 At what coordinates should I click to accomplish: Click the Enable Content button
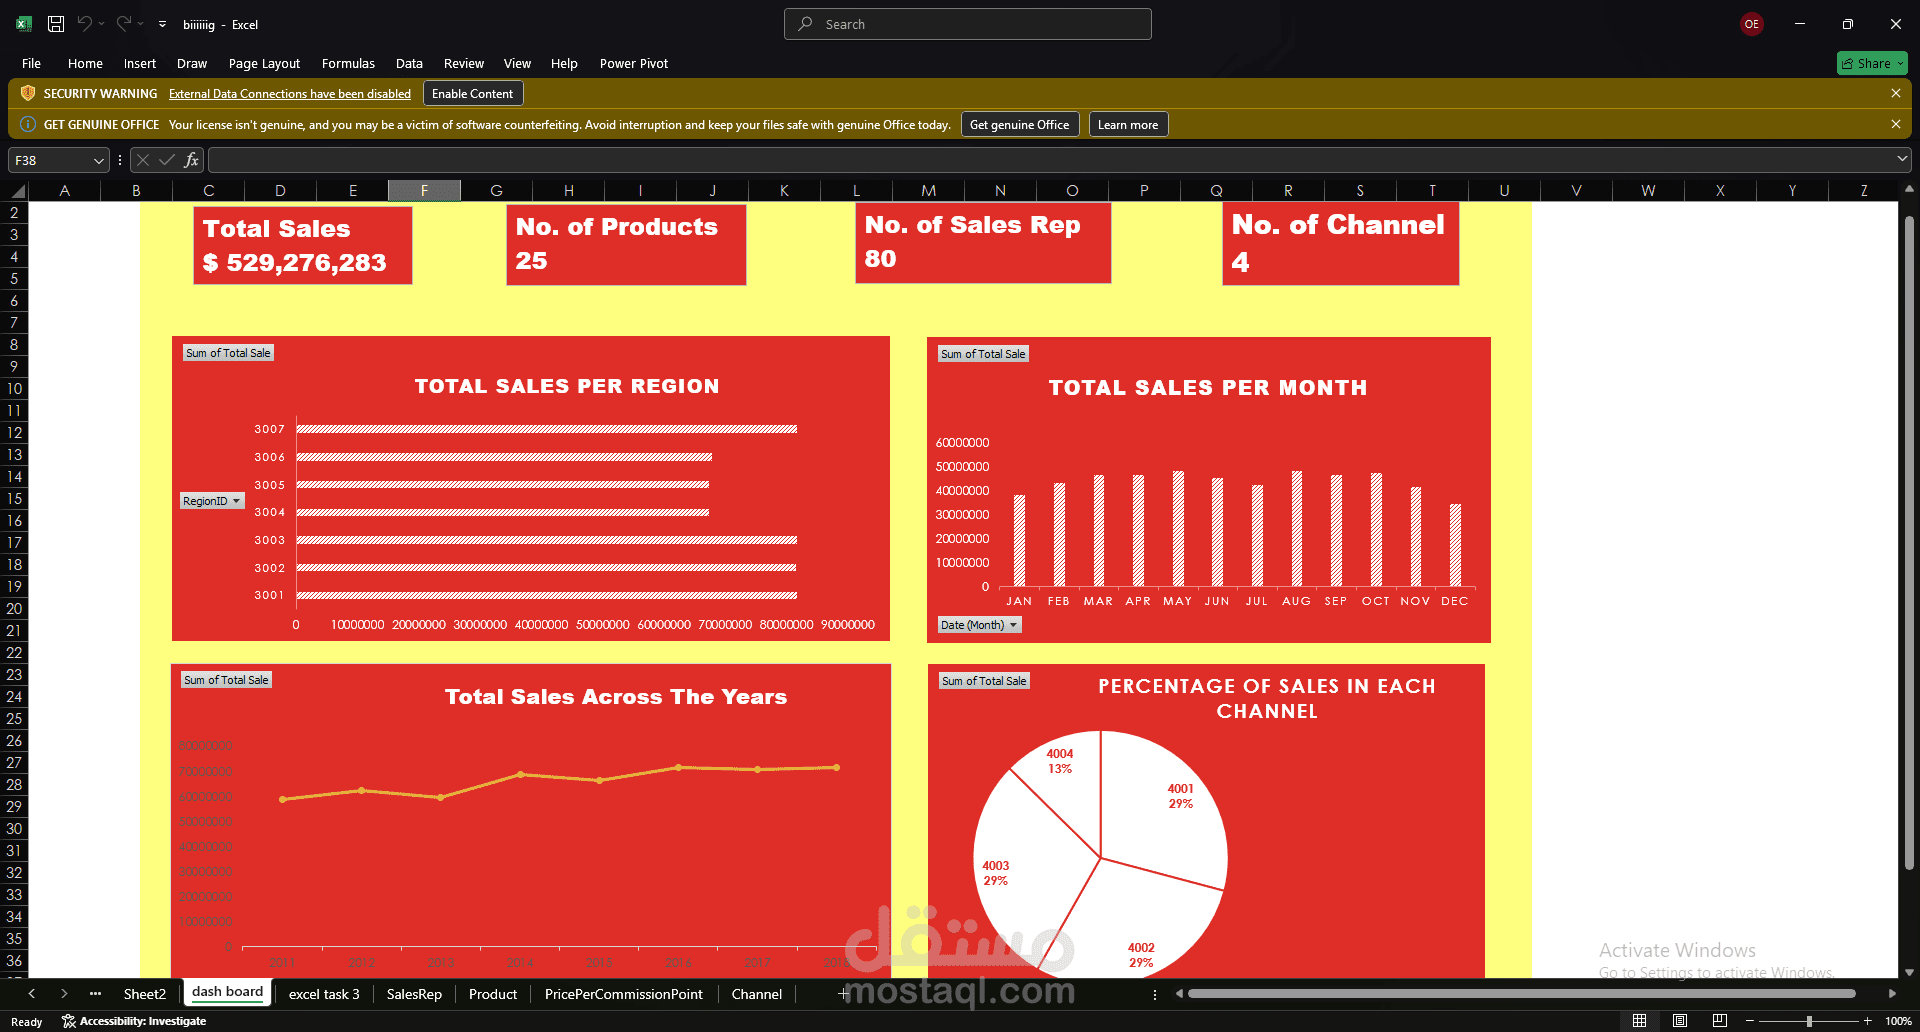pos(472,94)
